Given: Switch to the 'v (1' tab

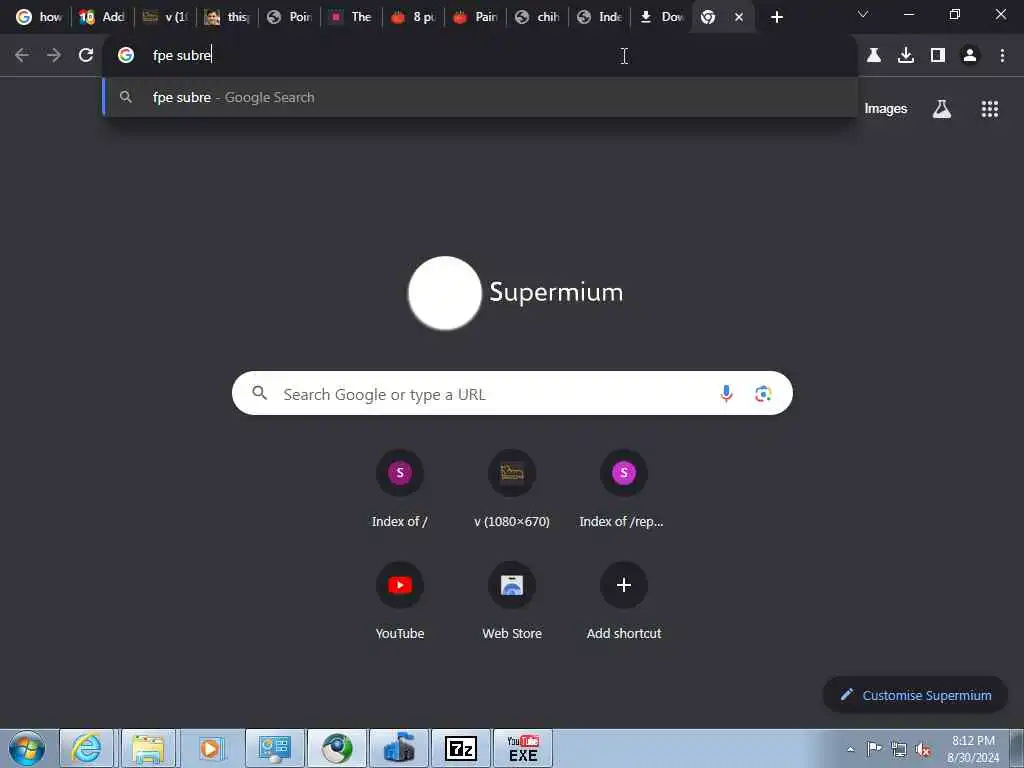Looking at the screenshot, I should [165, 17].
